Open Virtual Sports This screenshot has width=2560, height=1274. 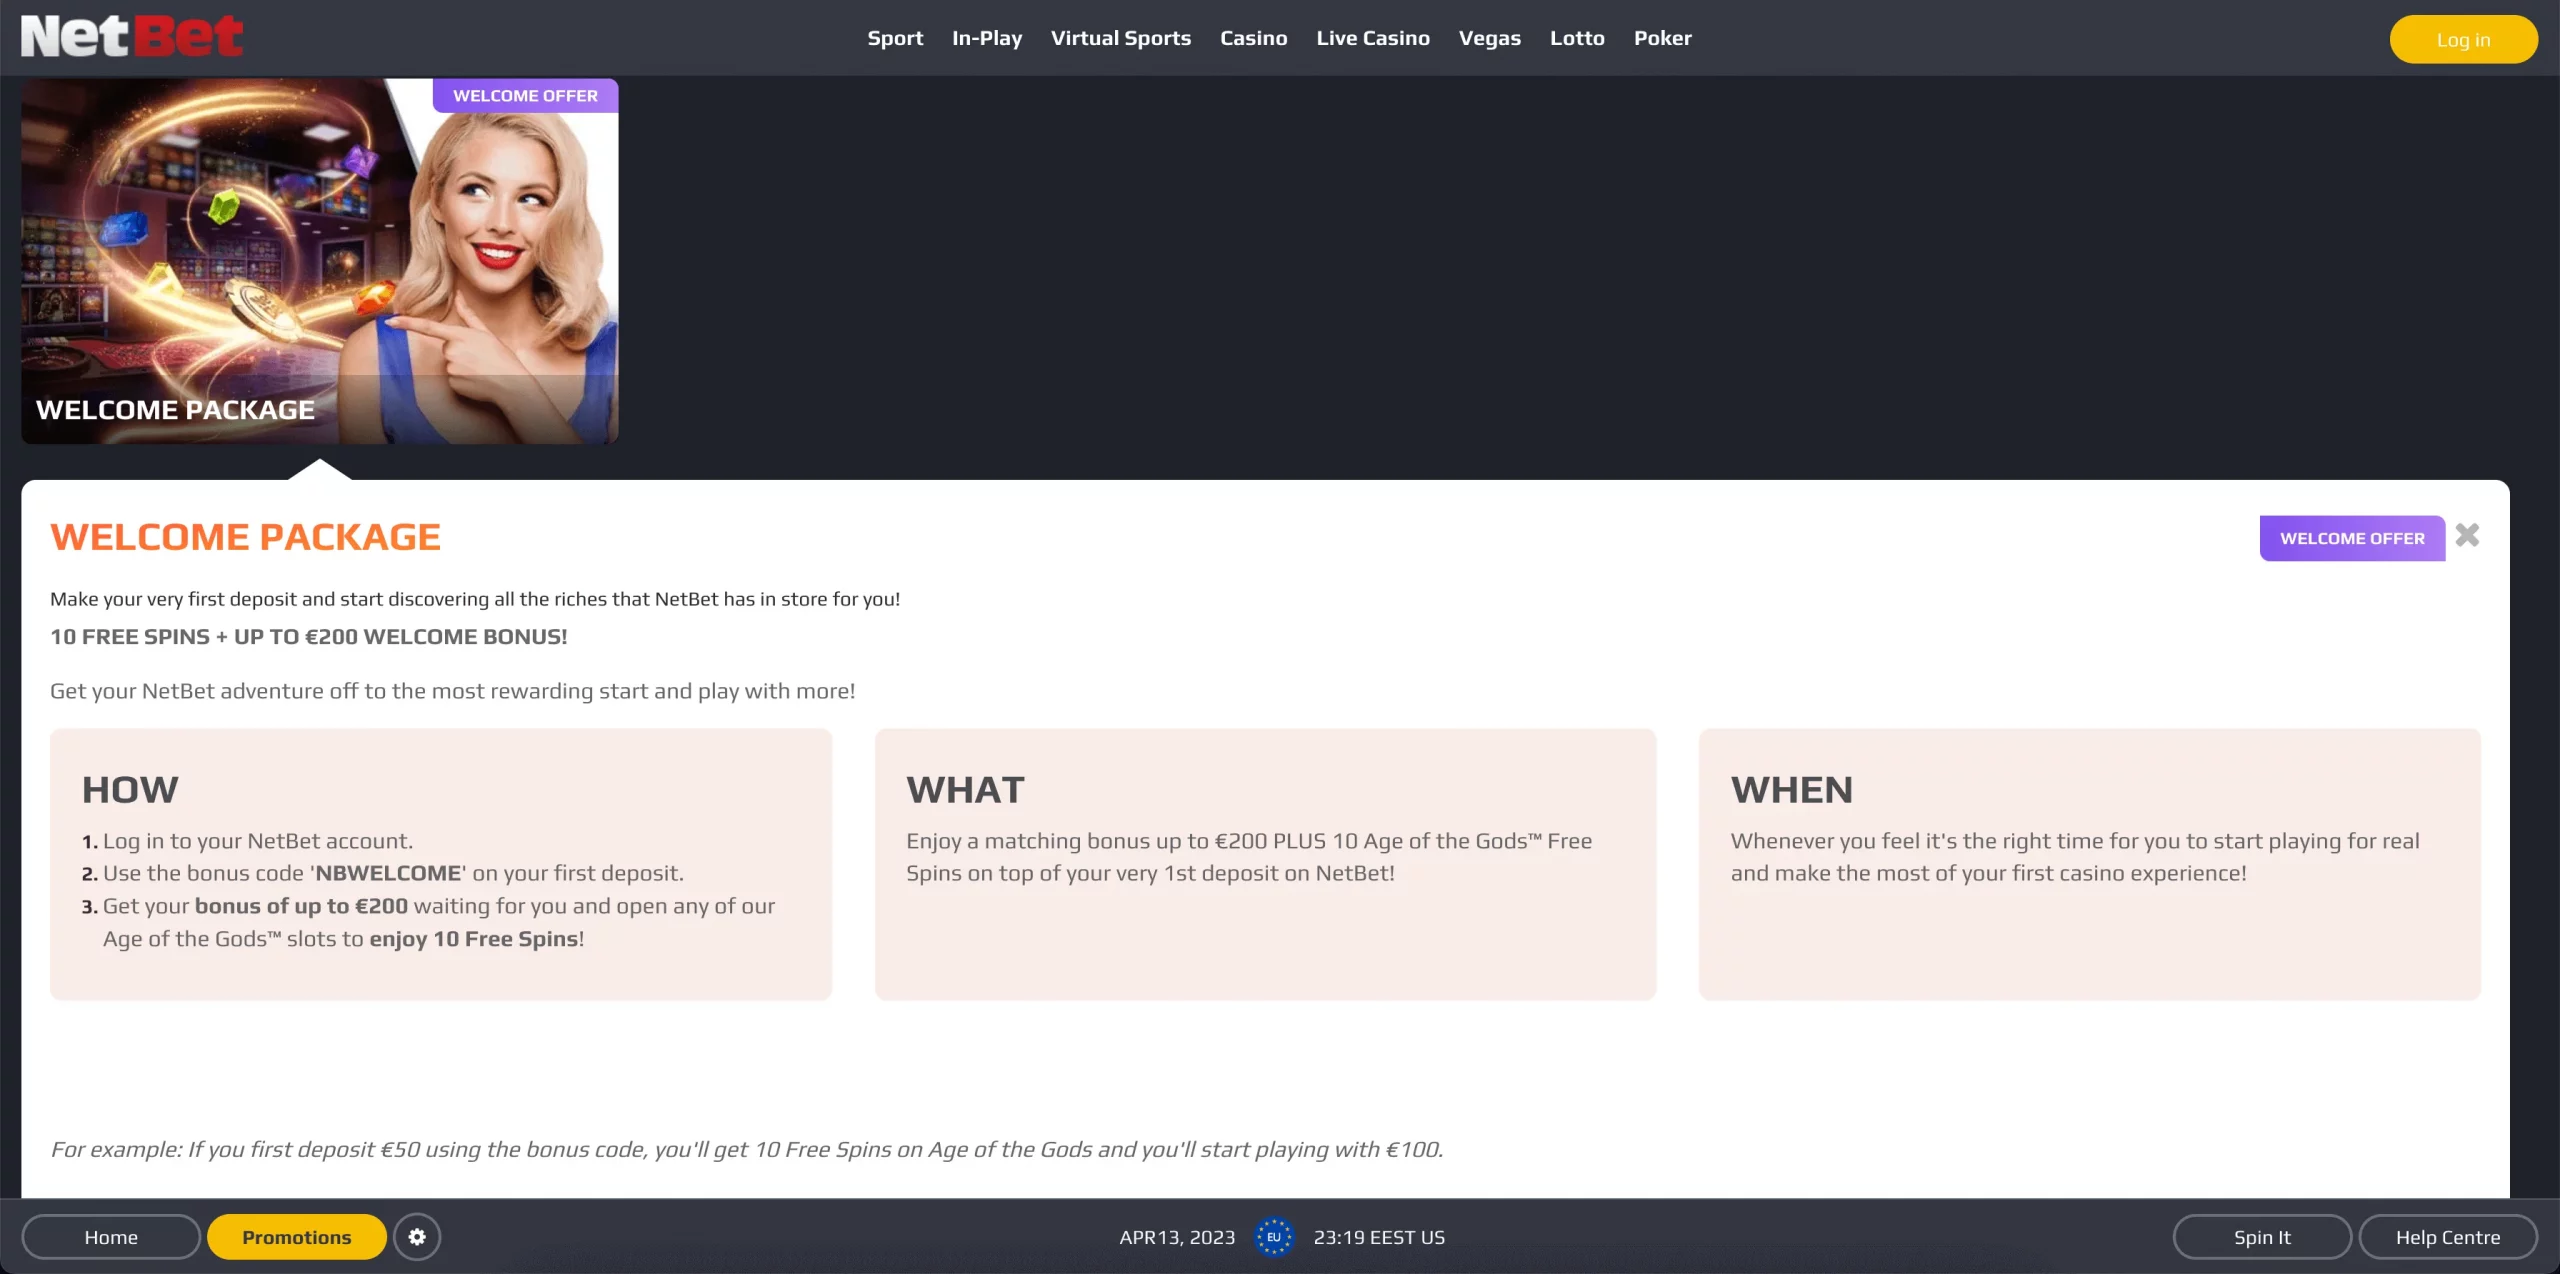pos(1121,38)
